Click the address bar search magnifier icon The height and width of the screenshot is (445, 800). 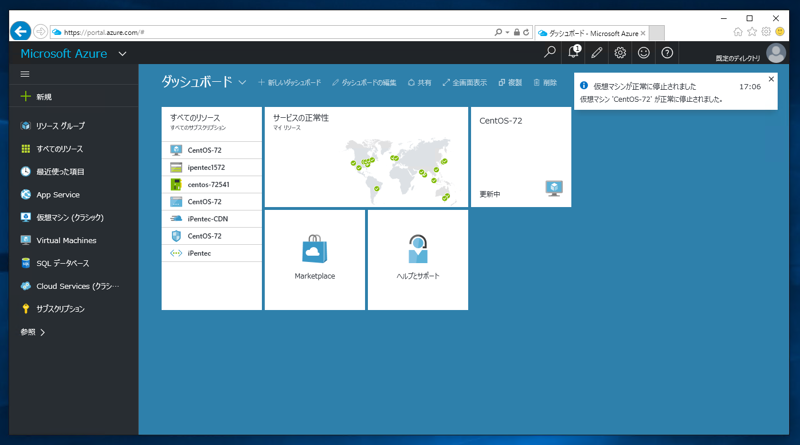point(498,32)
